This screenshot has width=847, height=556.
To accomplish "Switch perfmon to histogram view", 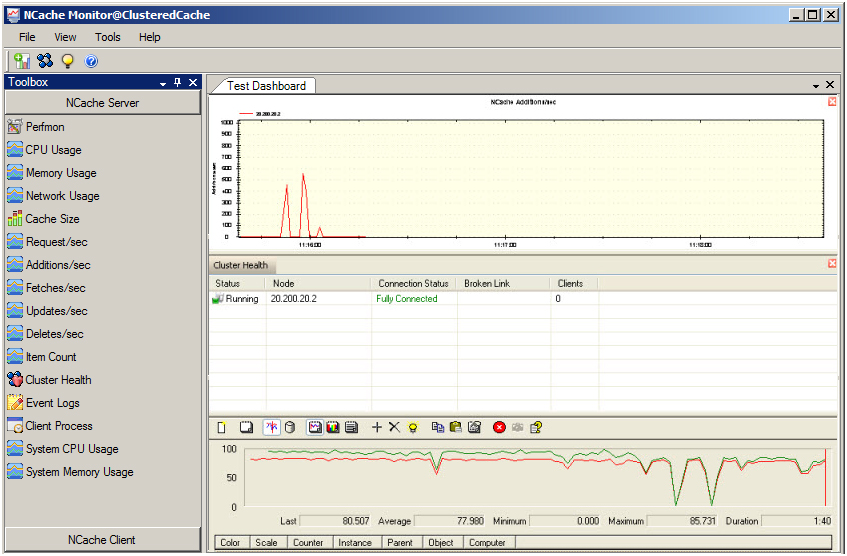I will (333, 428).
